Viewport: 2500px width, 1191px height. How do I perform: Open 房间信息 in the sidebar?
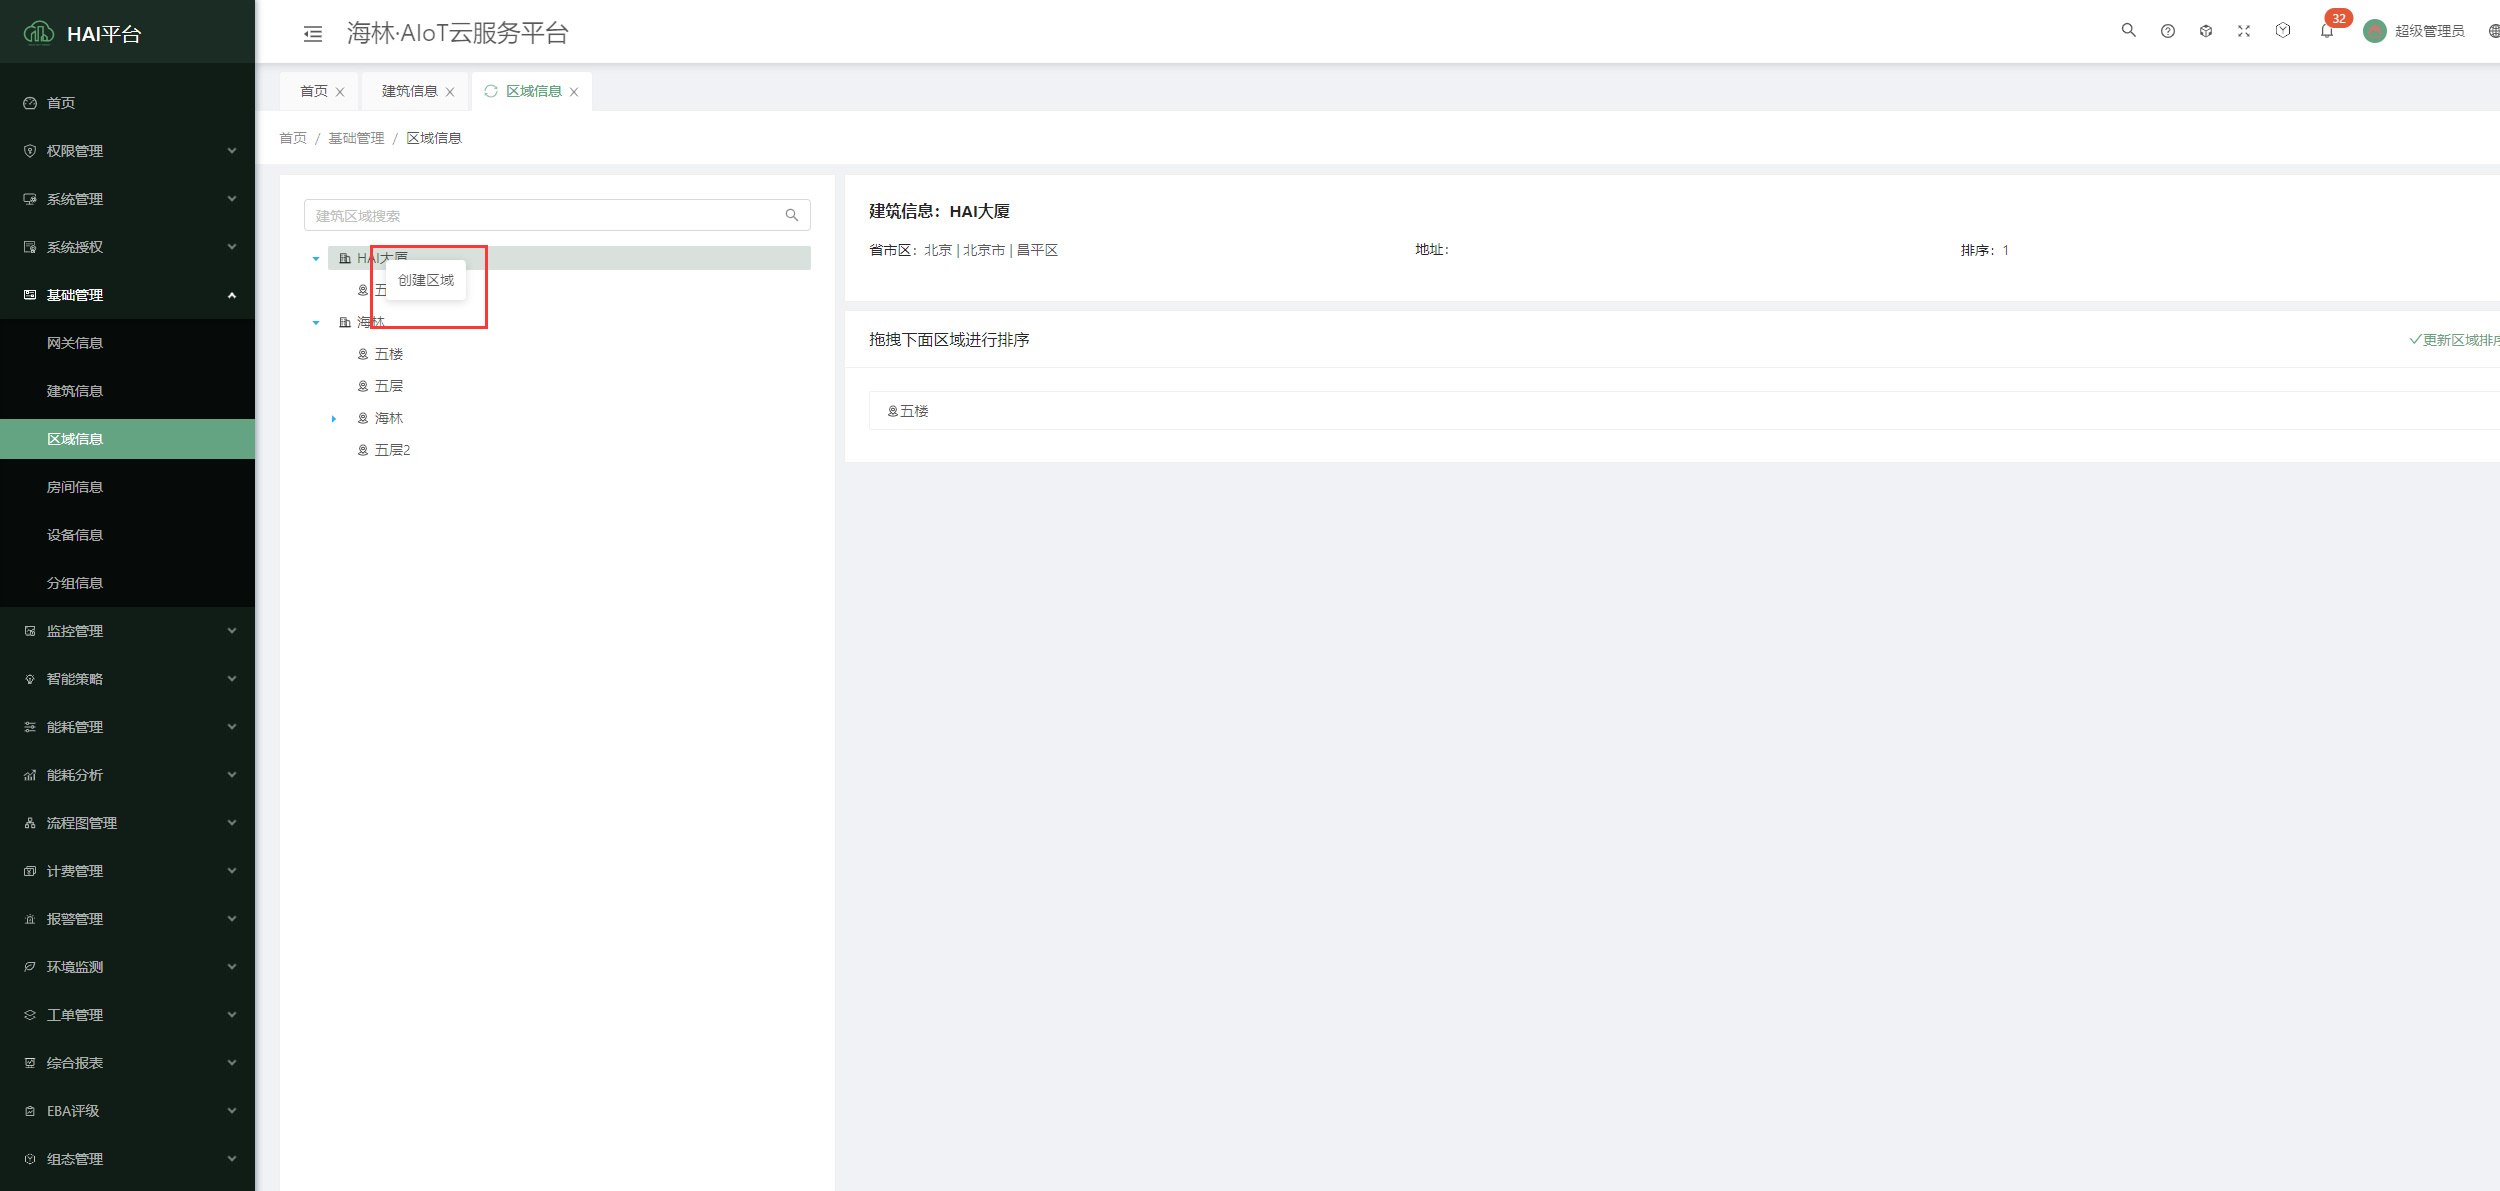coord(75,487)
